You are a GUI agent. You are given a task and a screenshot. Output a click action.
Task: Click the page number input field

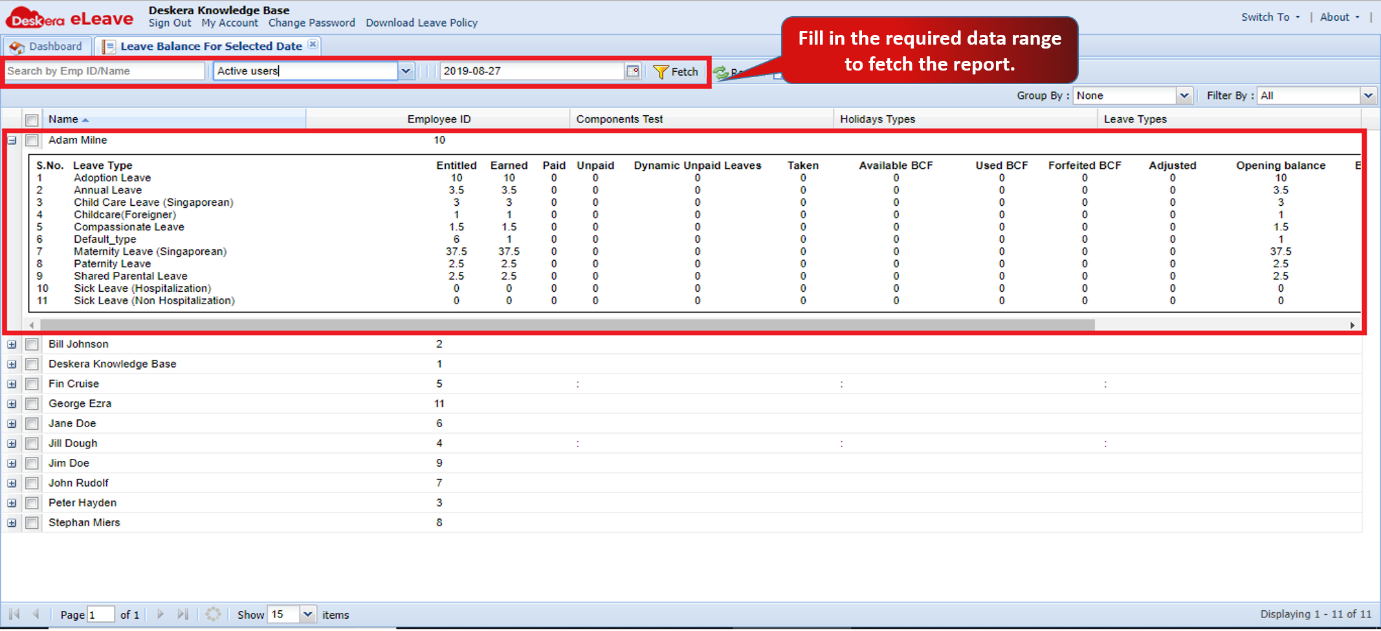point(101,614)
